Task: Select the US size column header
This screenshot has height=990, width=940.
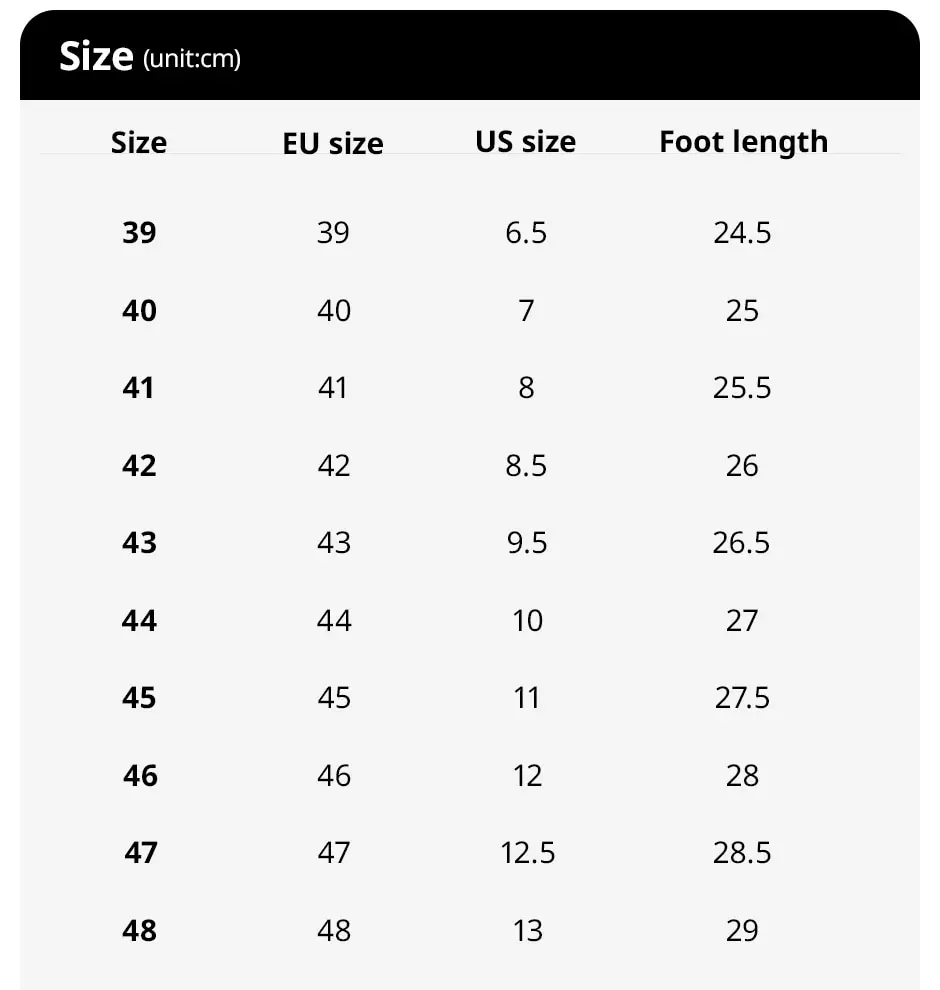Action: coord(526,142)
